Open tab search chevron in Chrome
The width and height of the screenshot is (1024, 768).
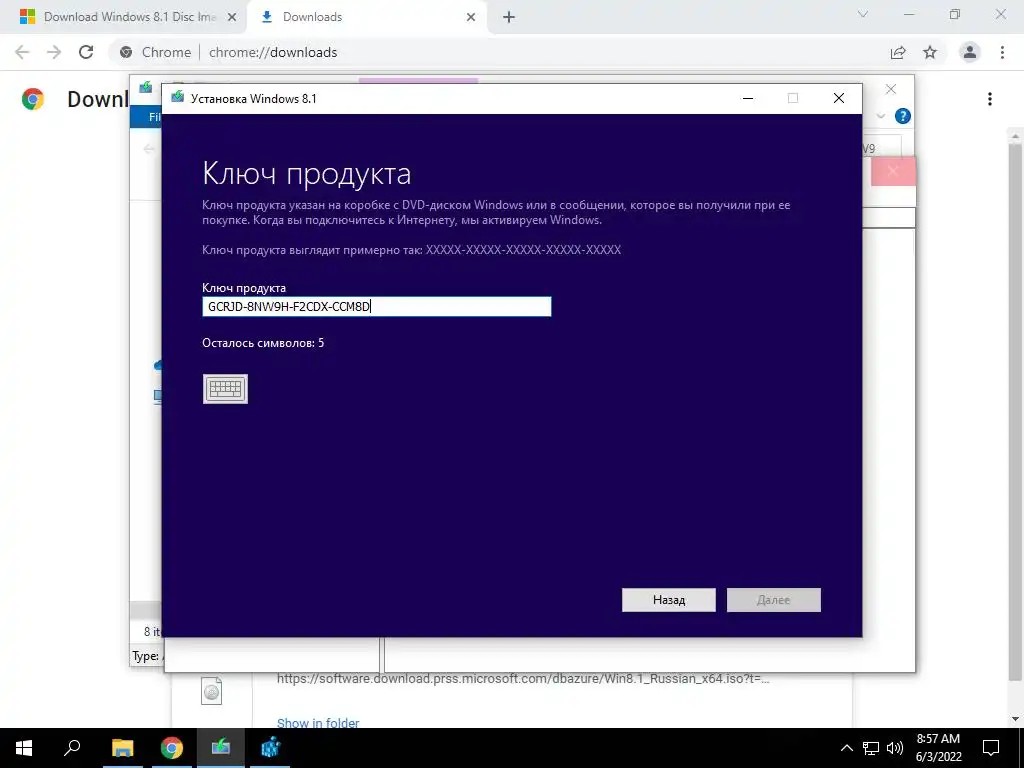pos(863,14)
